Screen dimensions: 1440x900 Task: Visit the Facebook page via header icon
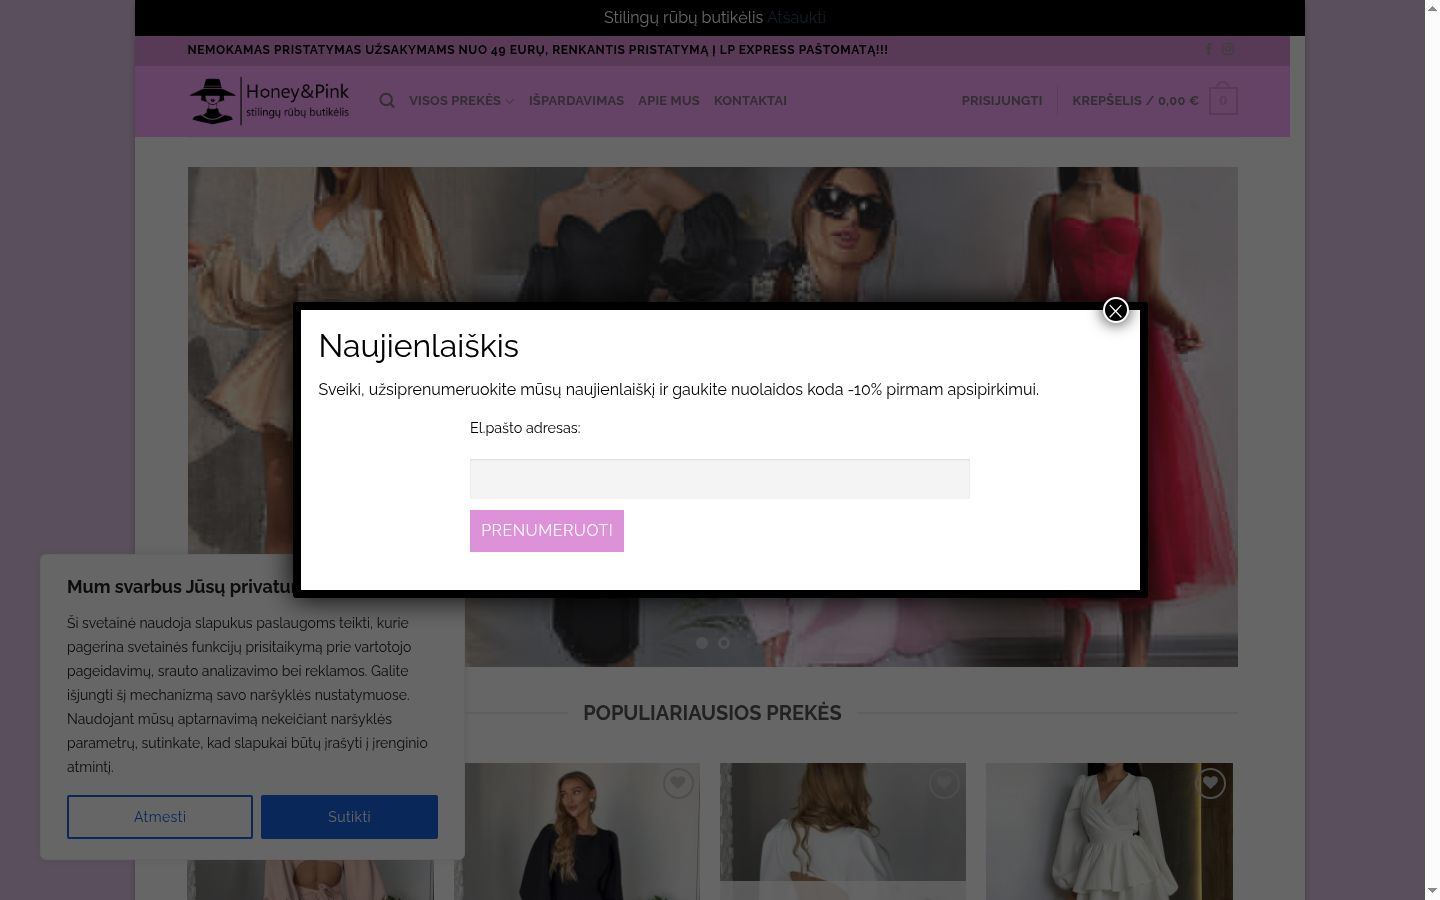coord(1208,50)
